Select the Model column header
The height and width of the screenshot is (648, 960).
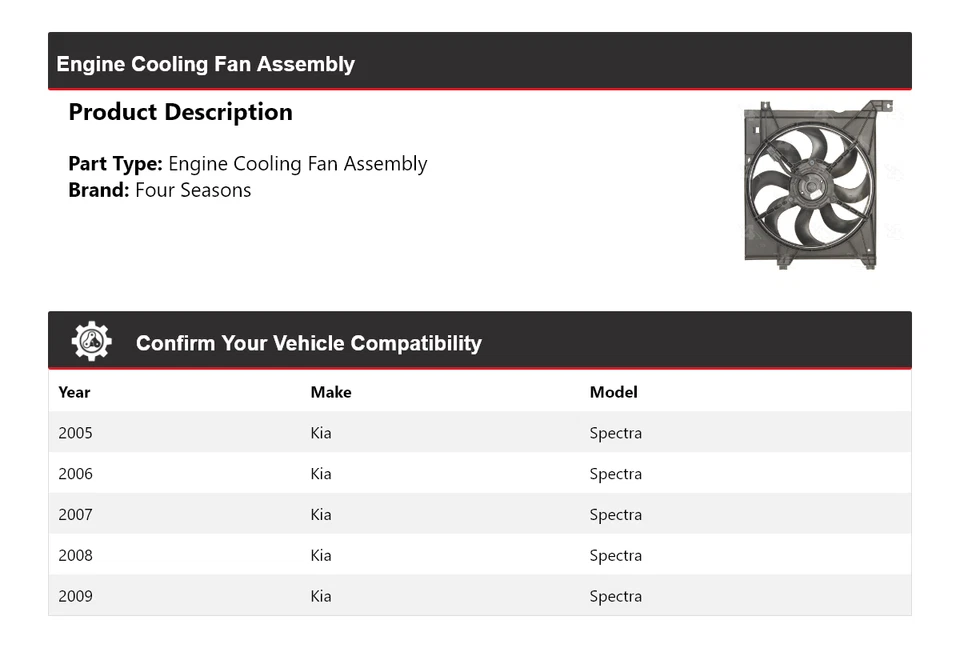pyautogui.click(x=613, y=392)
